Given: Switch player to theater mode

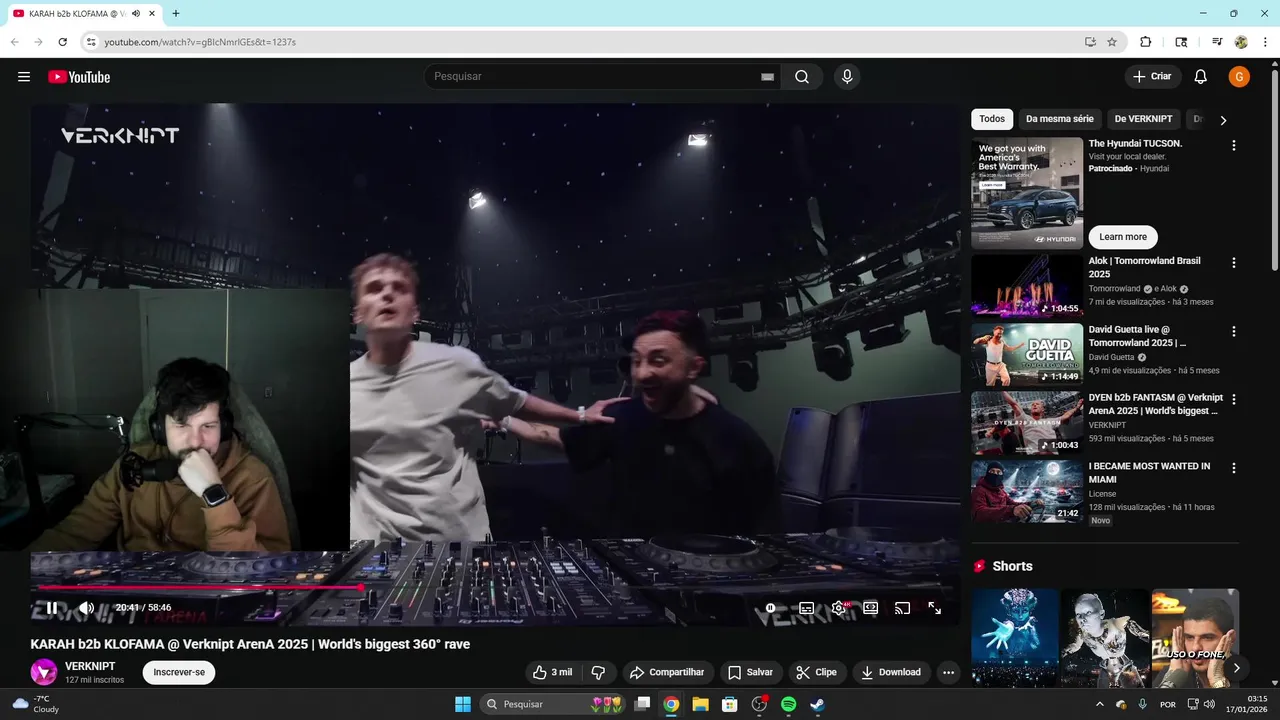Looking at the screenshot, I should coord(871,607).
